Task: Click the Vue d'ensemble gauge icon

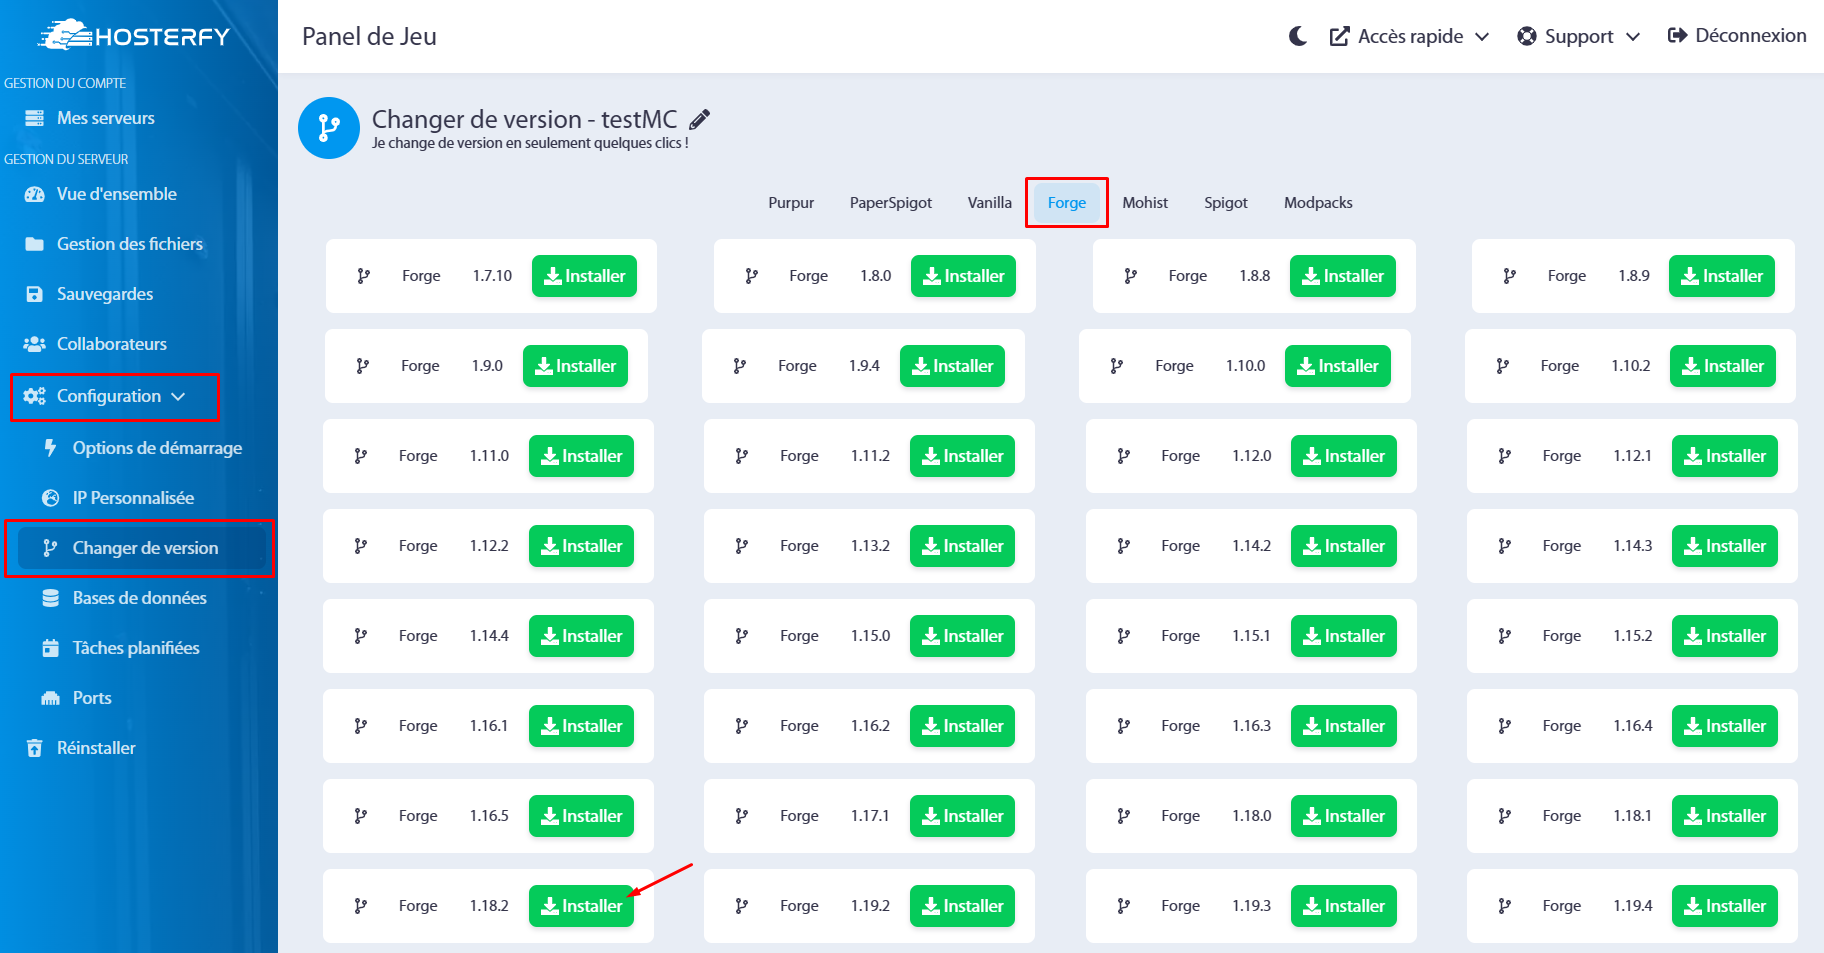Action: [x=34, y=194]
